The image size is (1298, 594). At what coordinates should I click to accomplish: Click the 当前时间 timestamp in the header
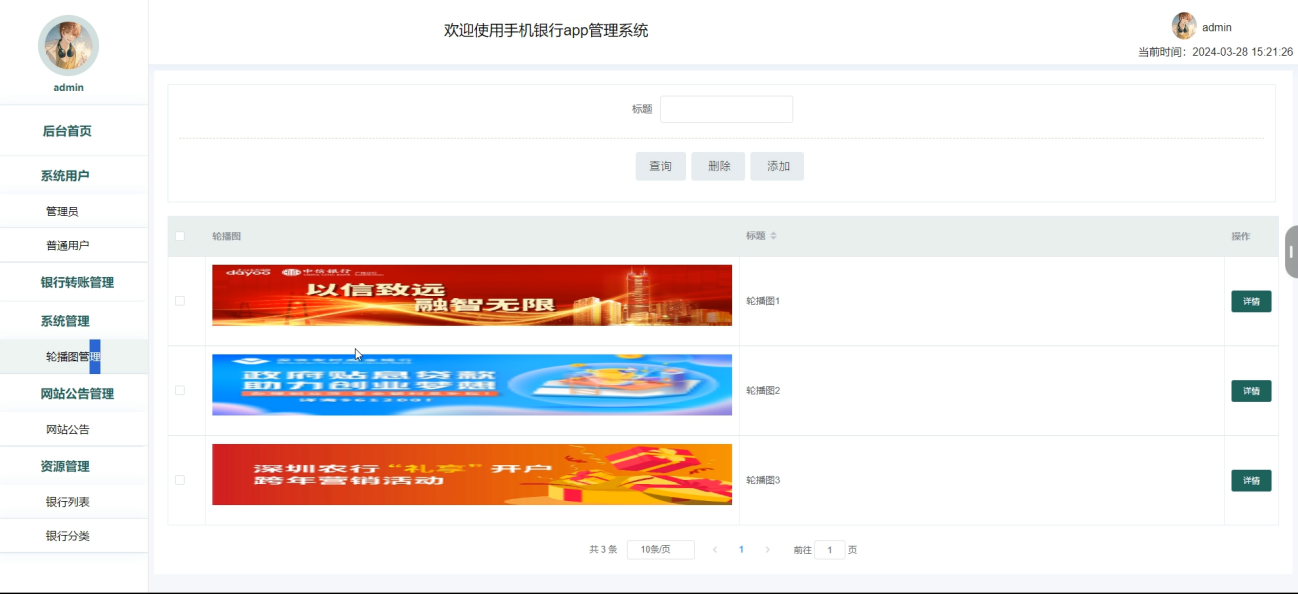click(x=1215, y=52)
